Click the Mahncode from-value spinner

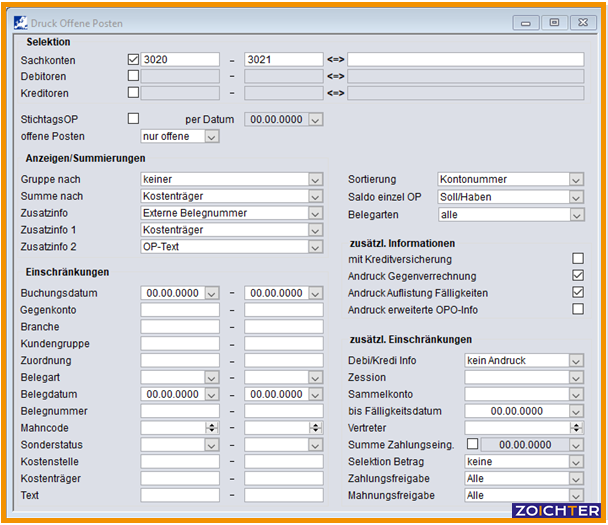click(x=211, y=427)
